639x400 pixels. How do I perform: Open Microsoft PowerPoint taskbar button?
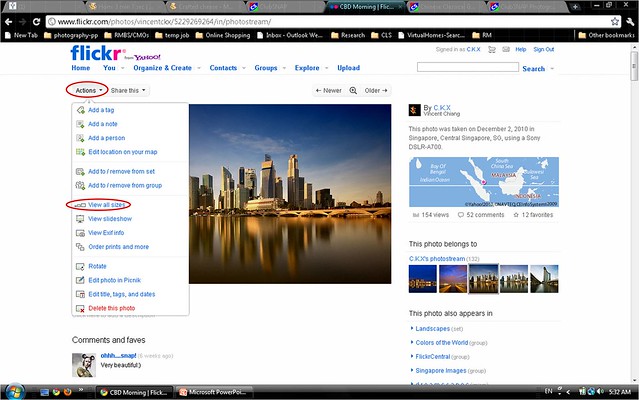click(216, 392)
